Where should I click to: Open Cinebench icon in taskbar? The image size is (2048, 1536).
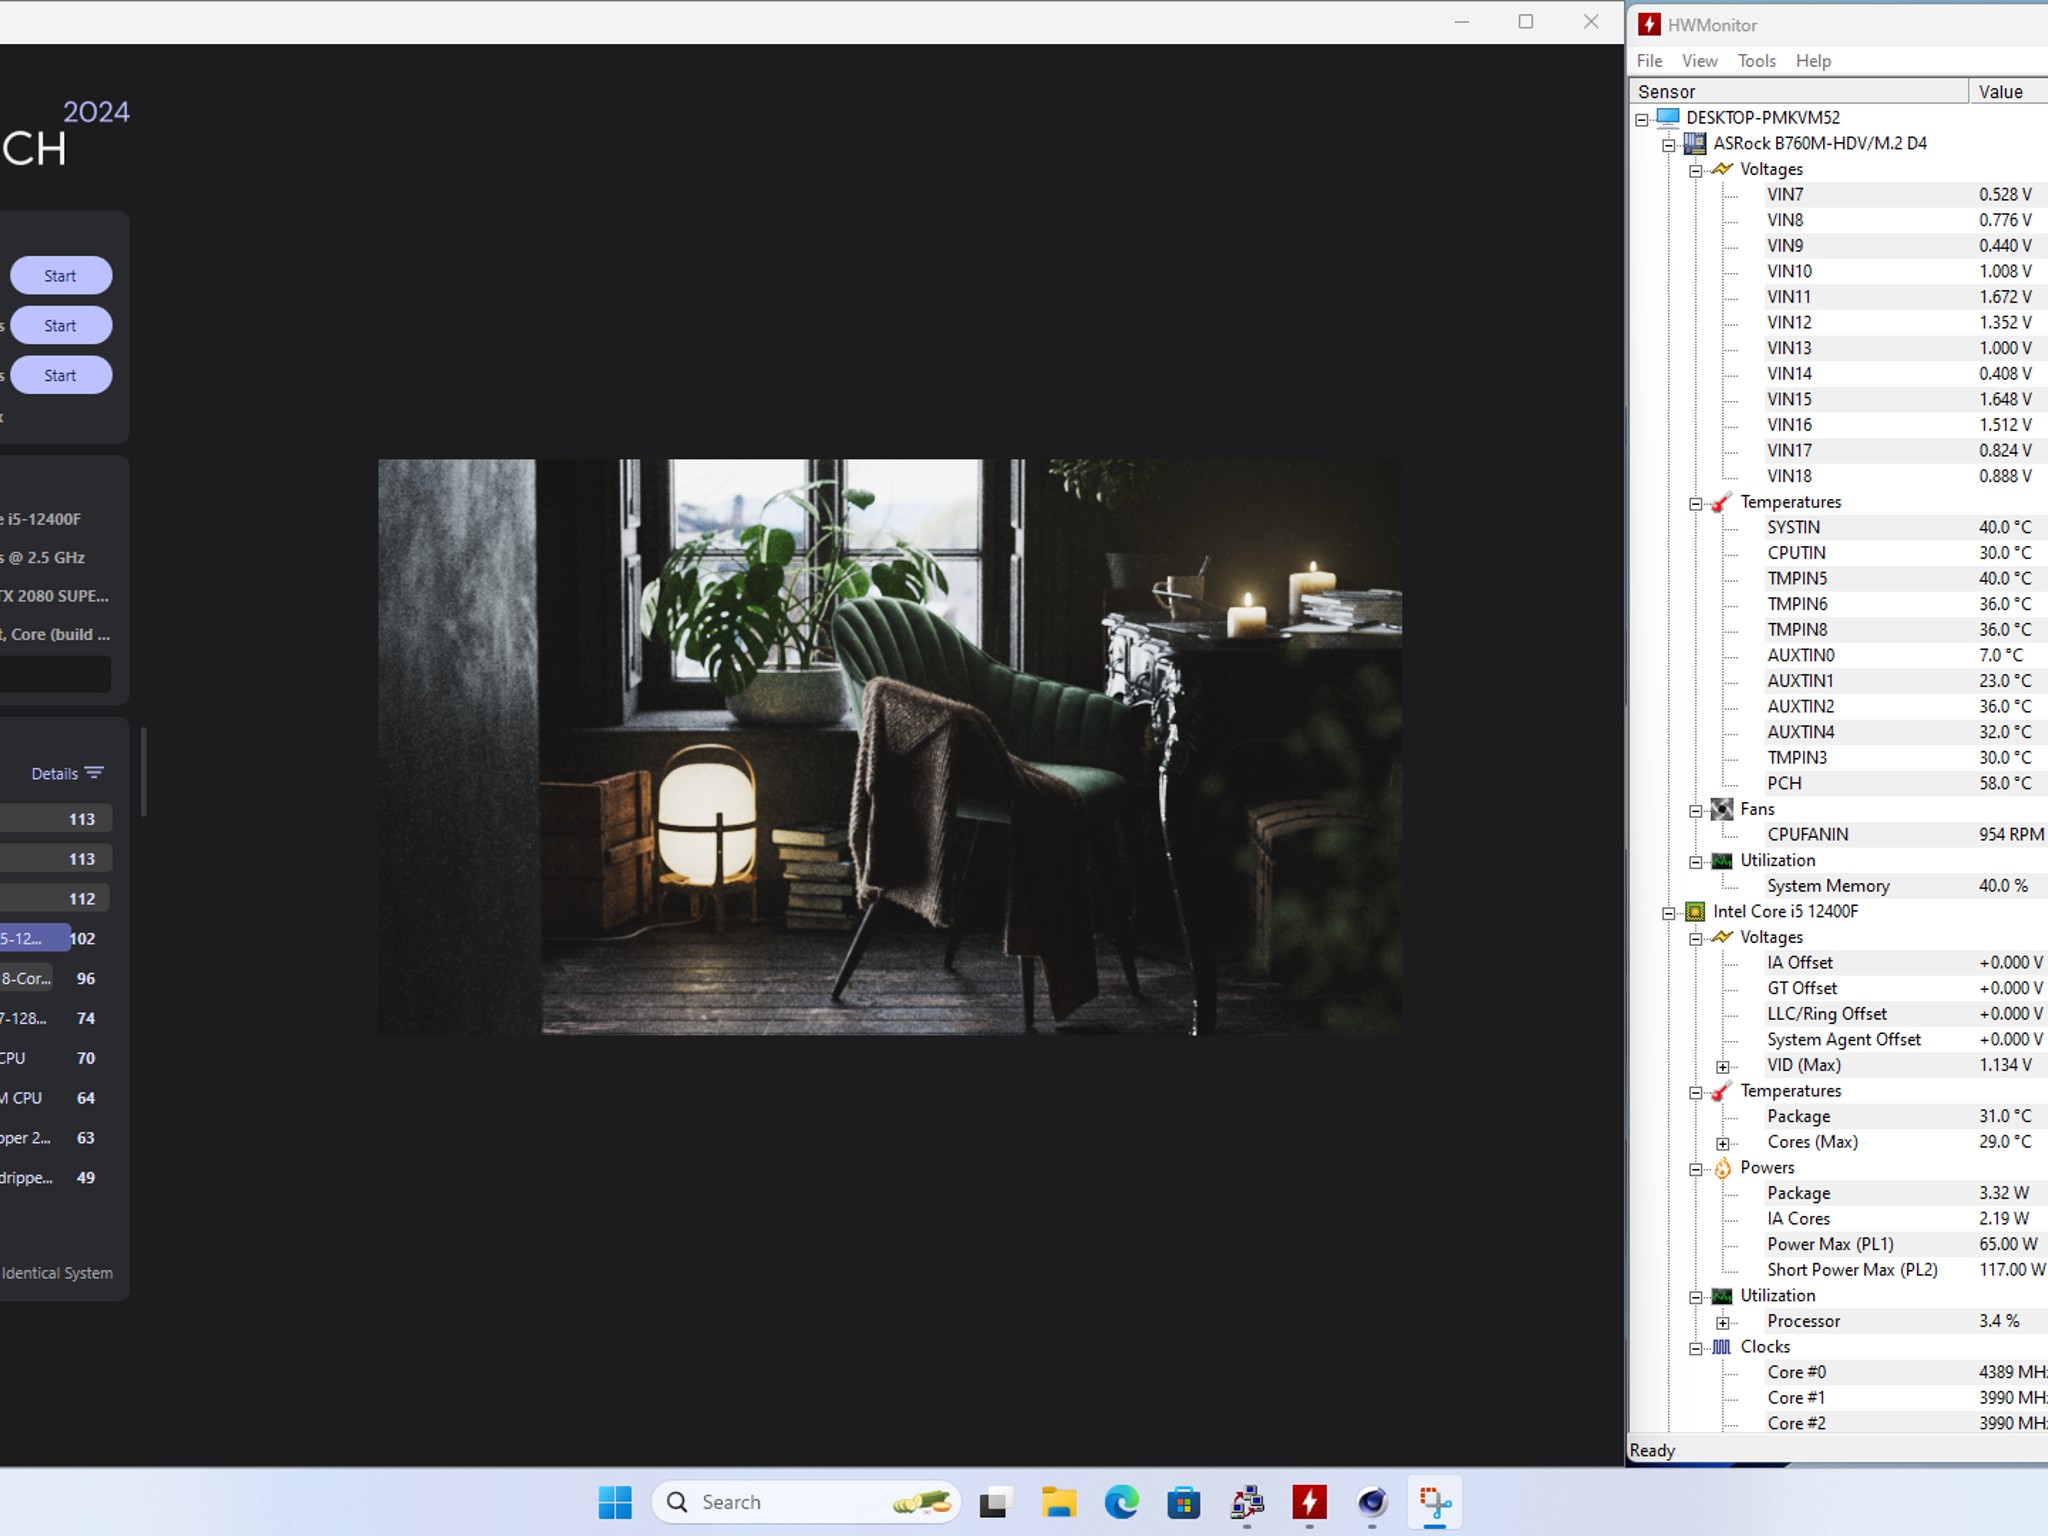coord(1372,1502)
